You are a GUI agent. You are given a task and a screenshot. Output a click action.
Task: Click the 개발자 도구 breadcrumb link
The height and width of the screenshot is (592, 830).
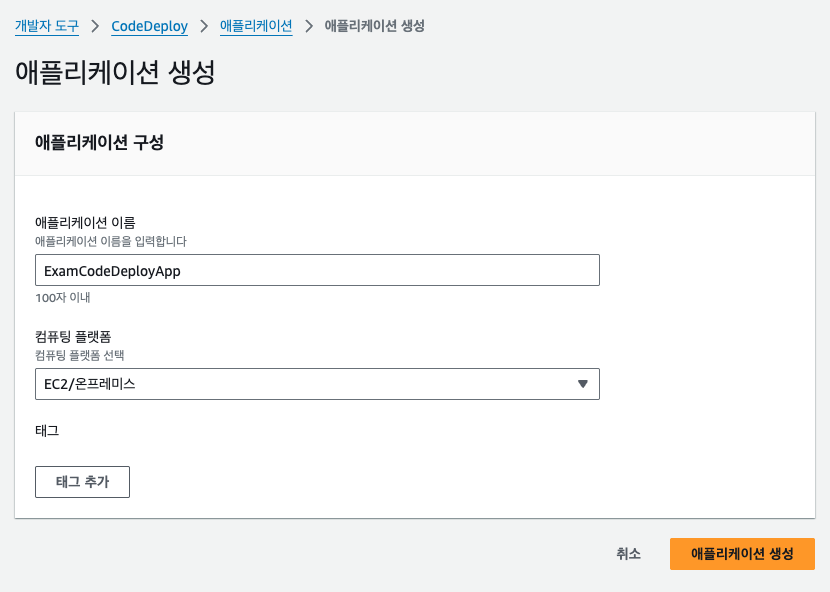pyautogui.click(x=46, y=26)
